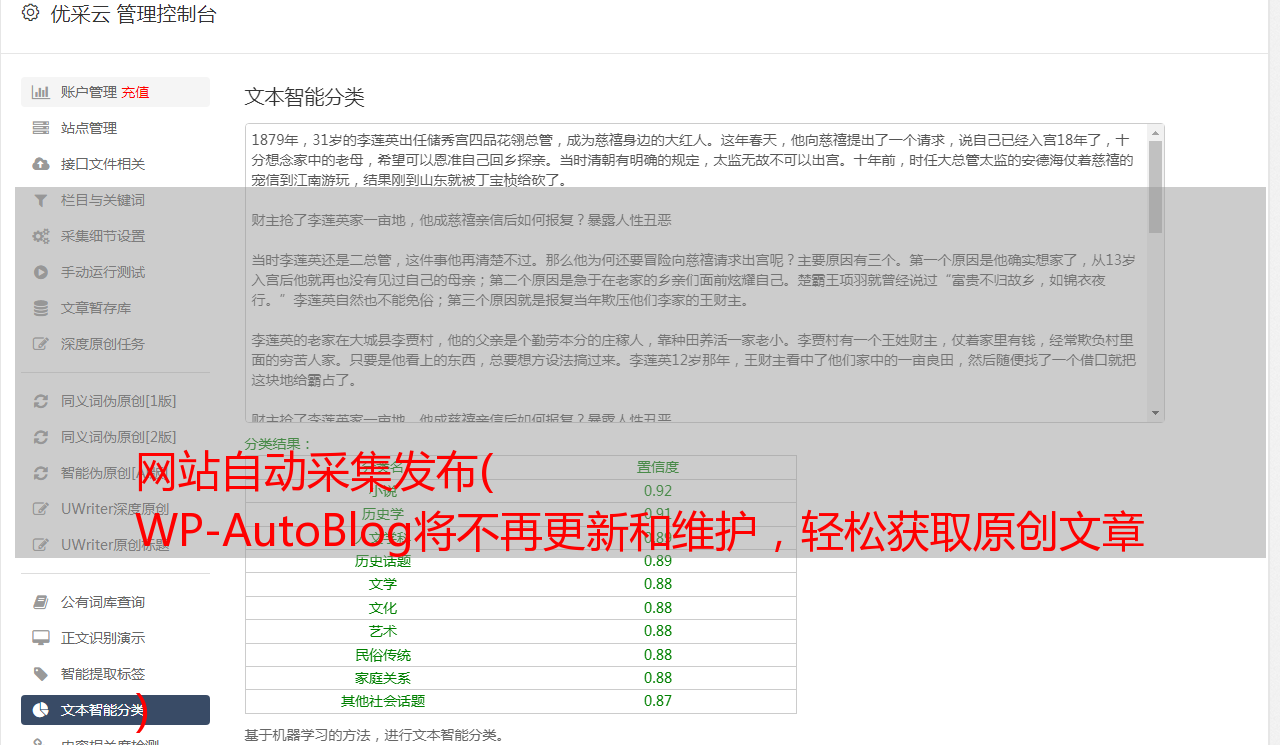Click the text area vertical scrollbar thumb
The image size is (1280, 745).
(1156, 186)
